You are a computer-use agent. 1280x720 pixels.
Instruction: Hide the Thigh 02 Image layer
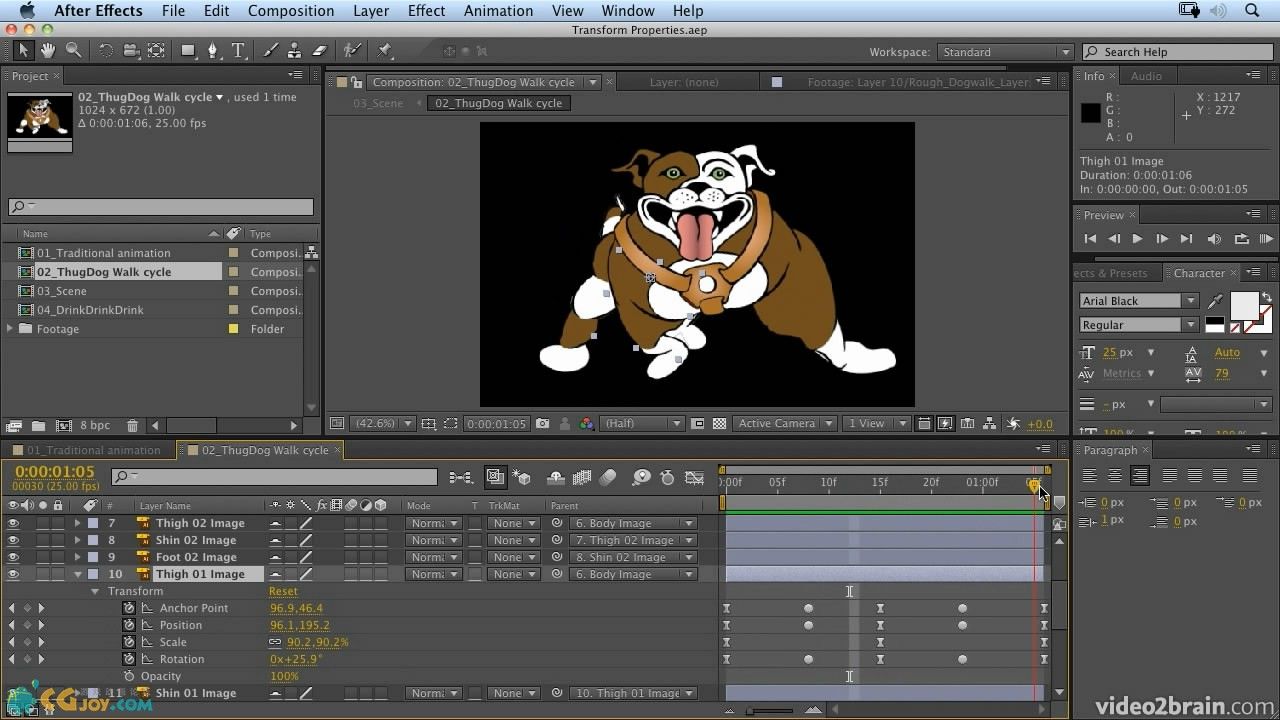(13, 523)
